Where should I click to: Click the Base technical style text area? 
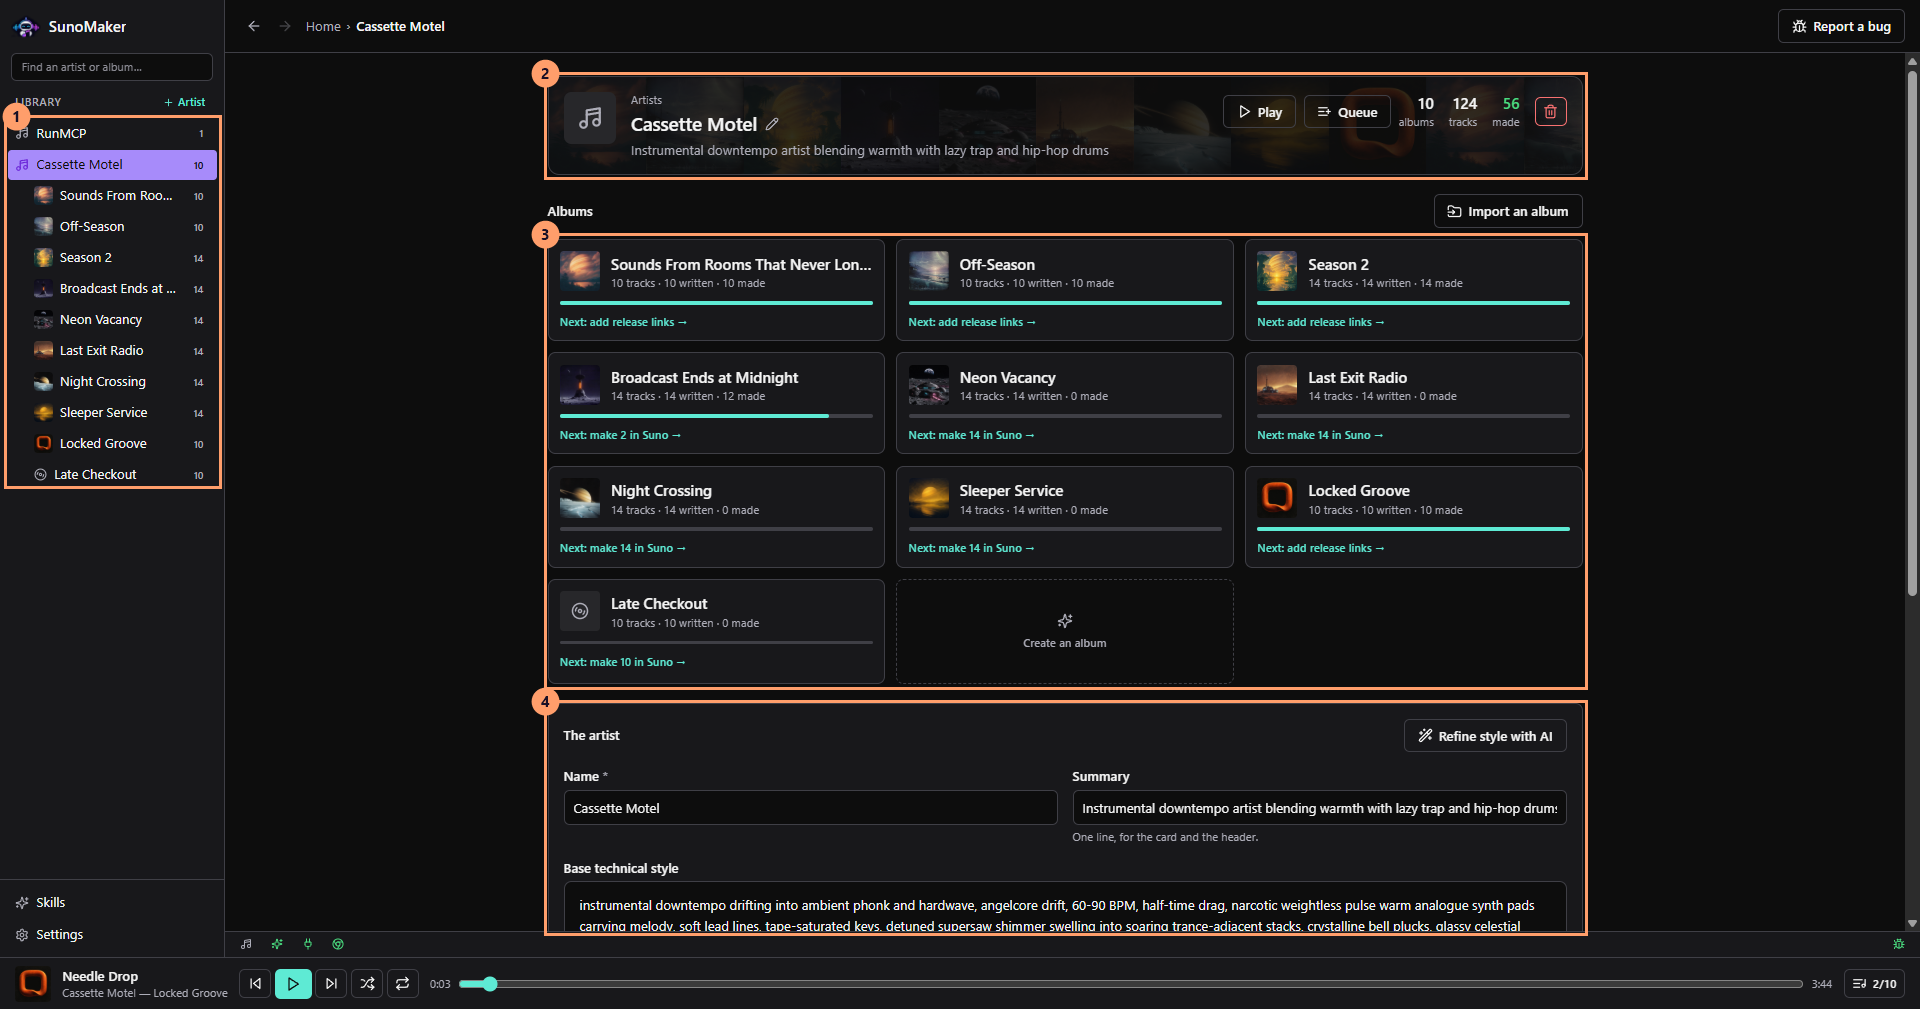[1065, 907]
